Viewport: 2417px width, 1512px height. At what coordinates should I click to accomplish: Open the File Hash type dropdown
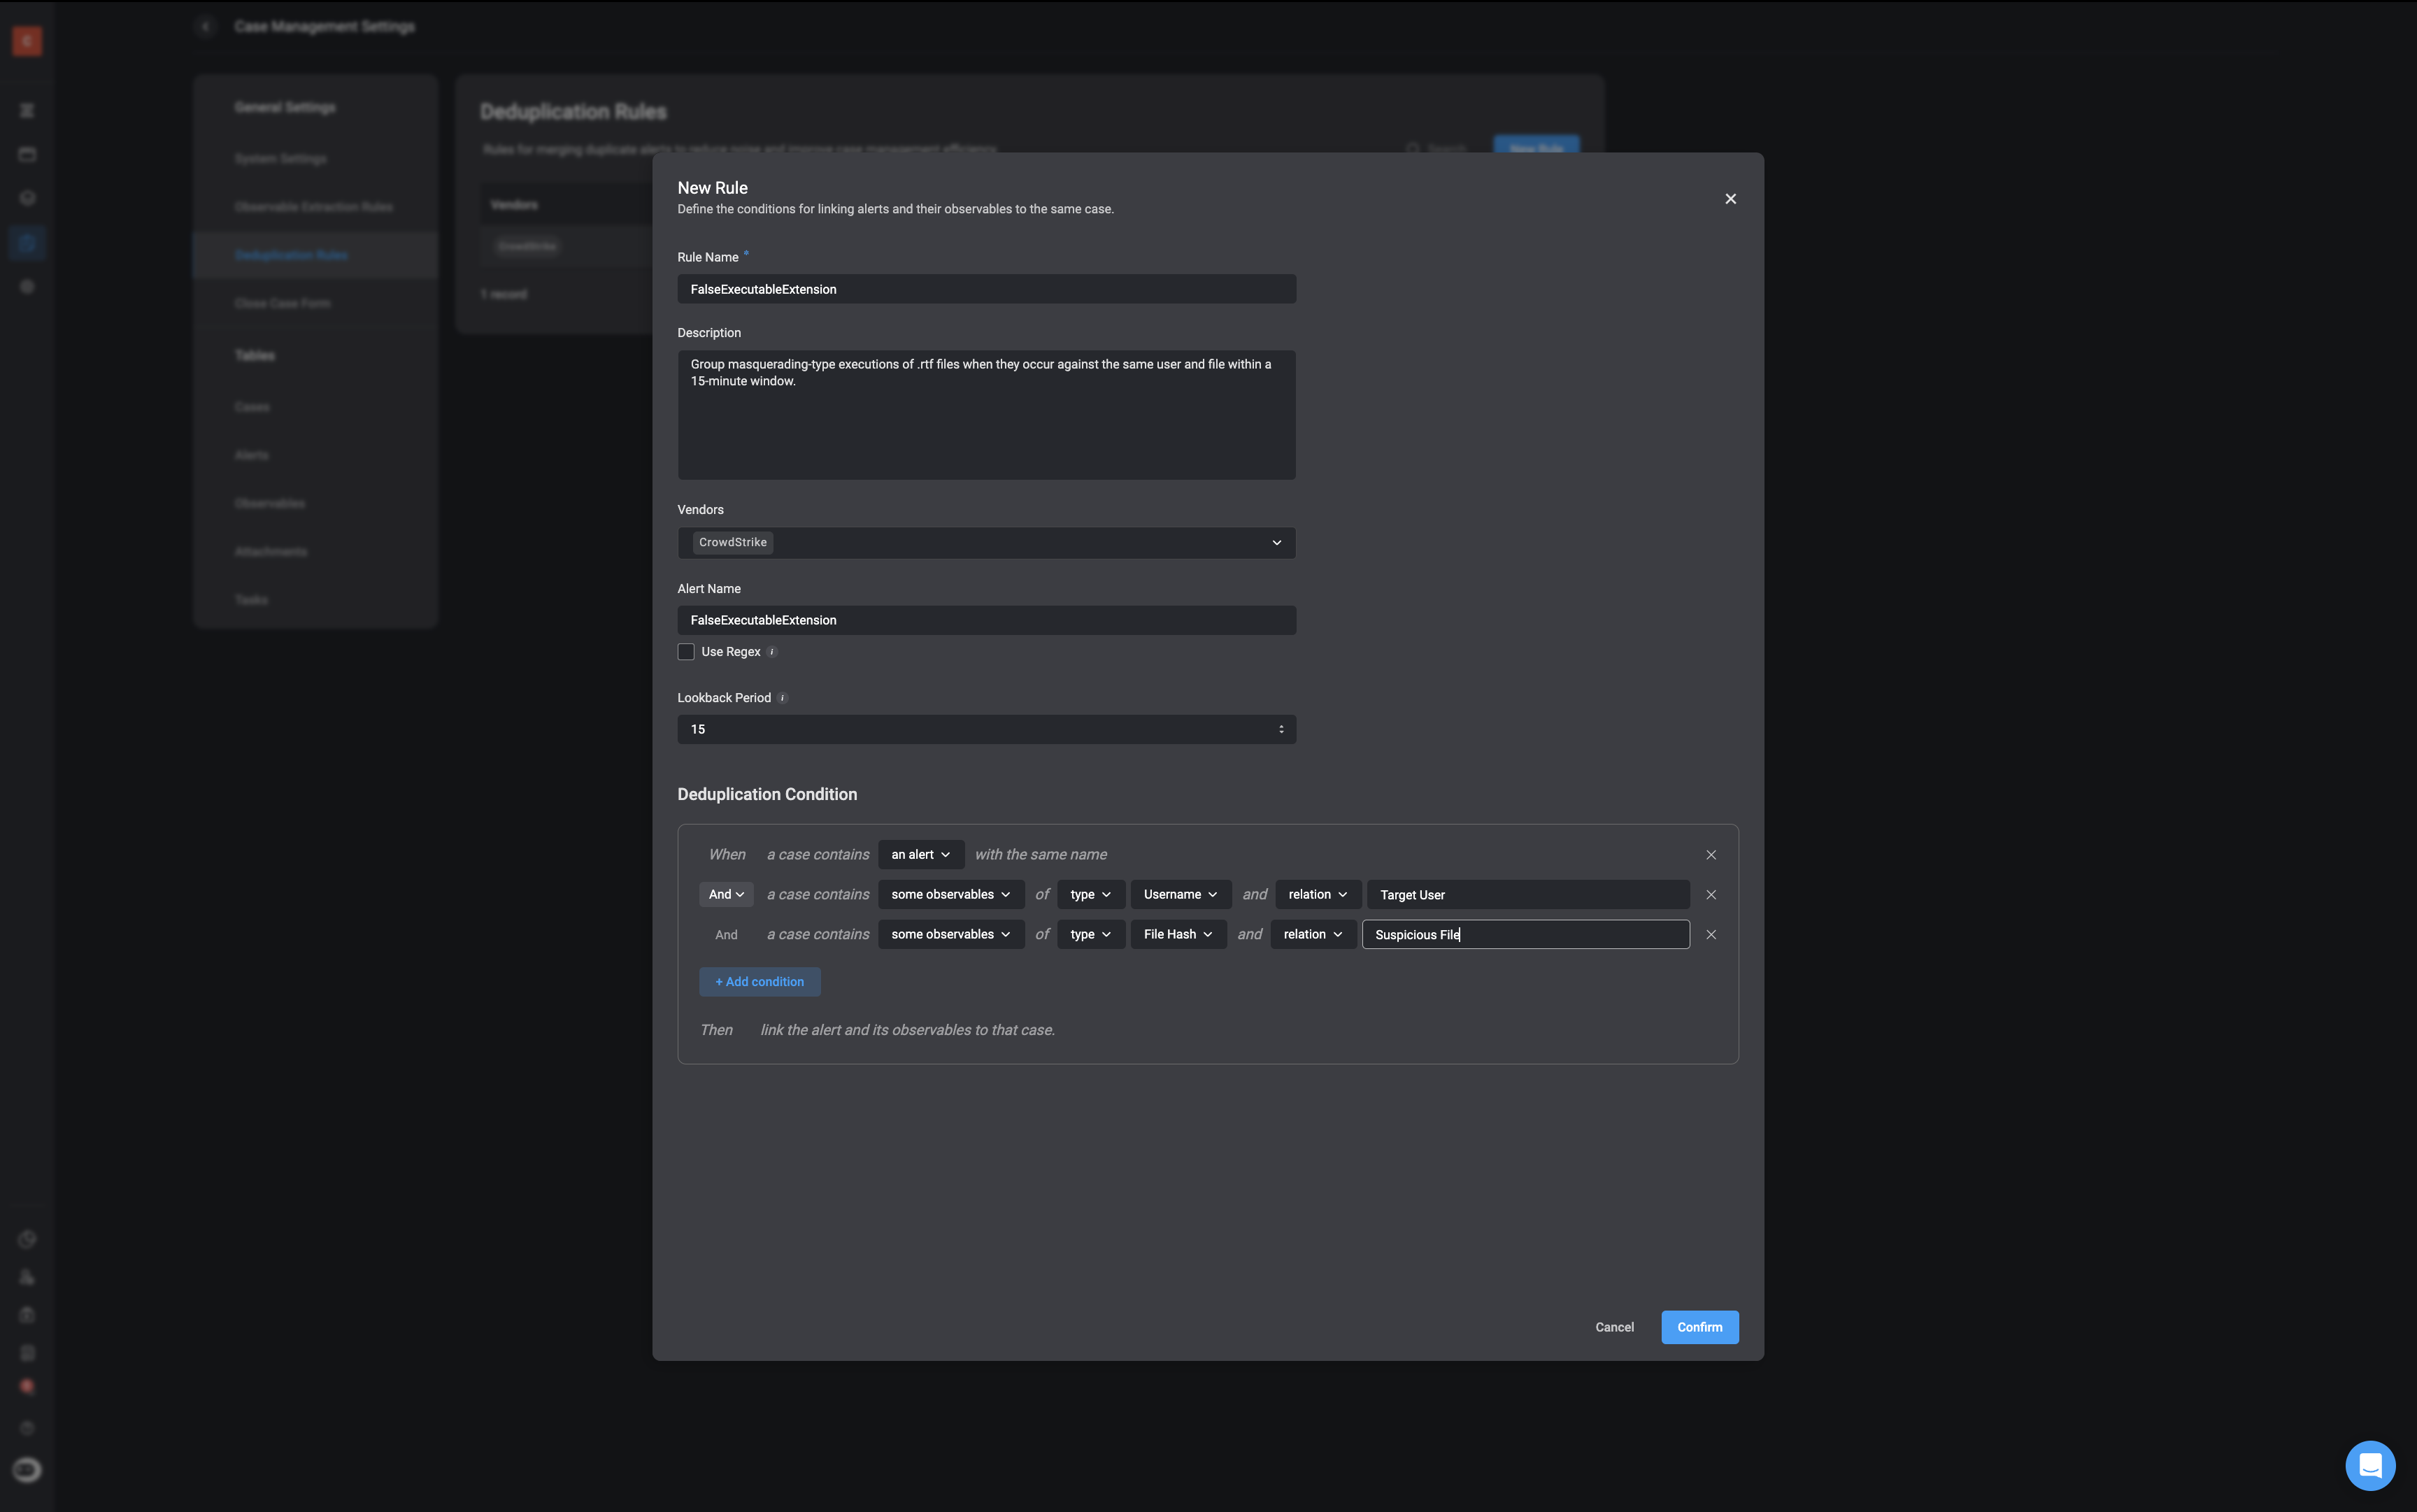tap(1177, 935)
